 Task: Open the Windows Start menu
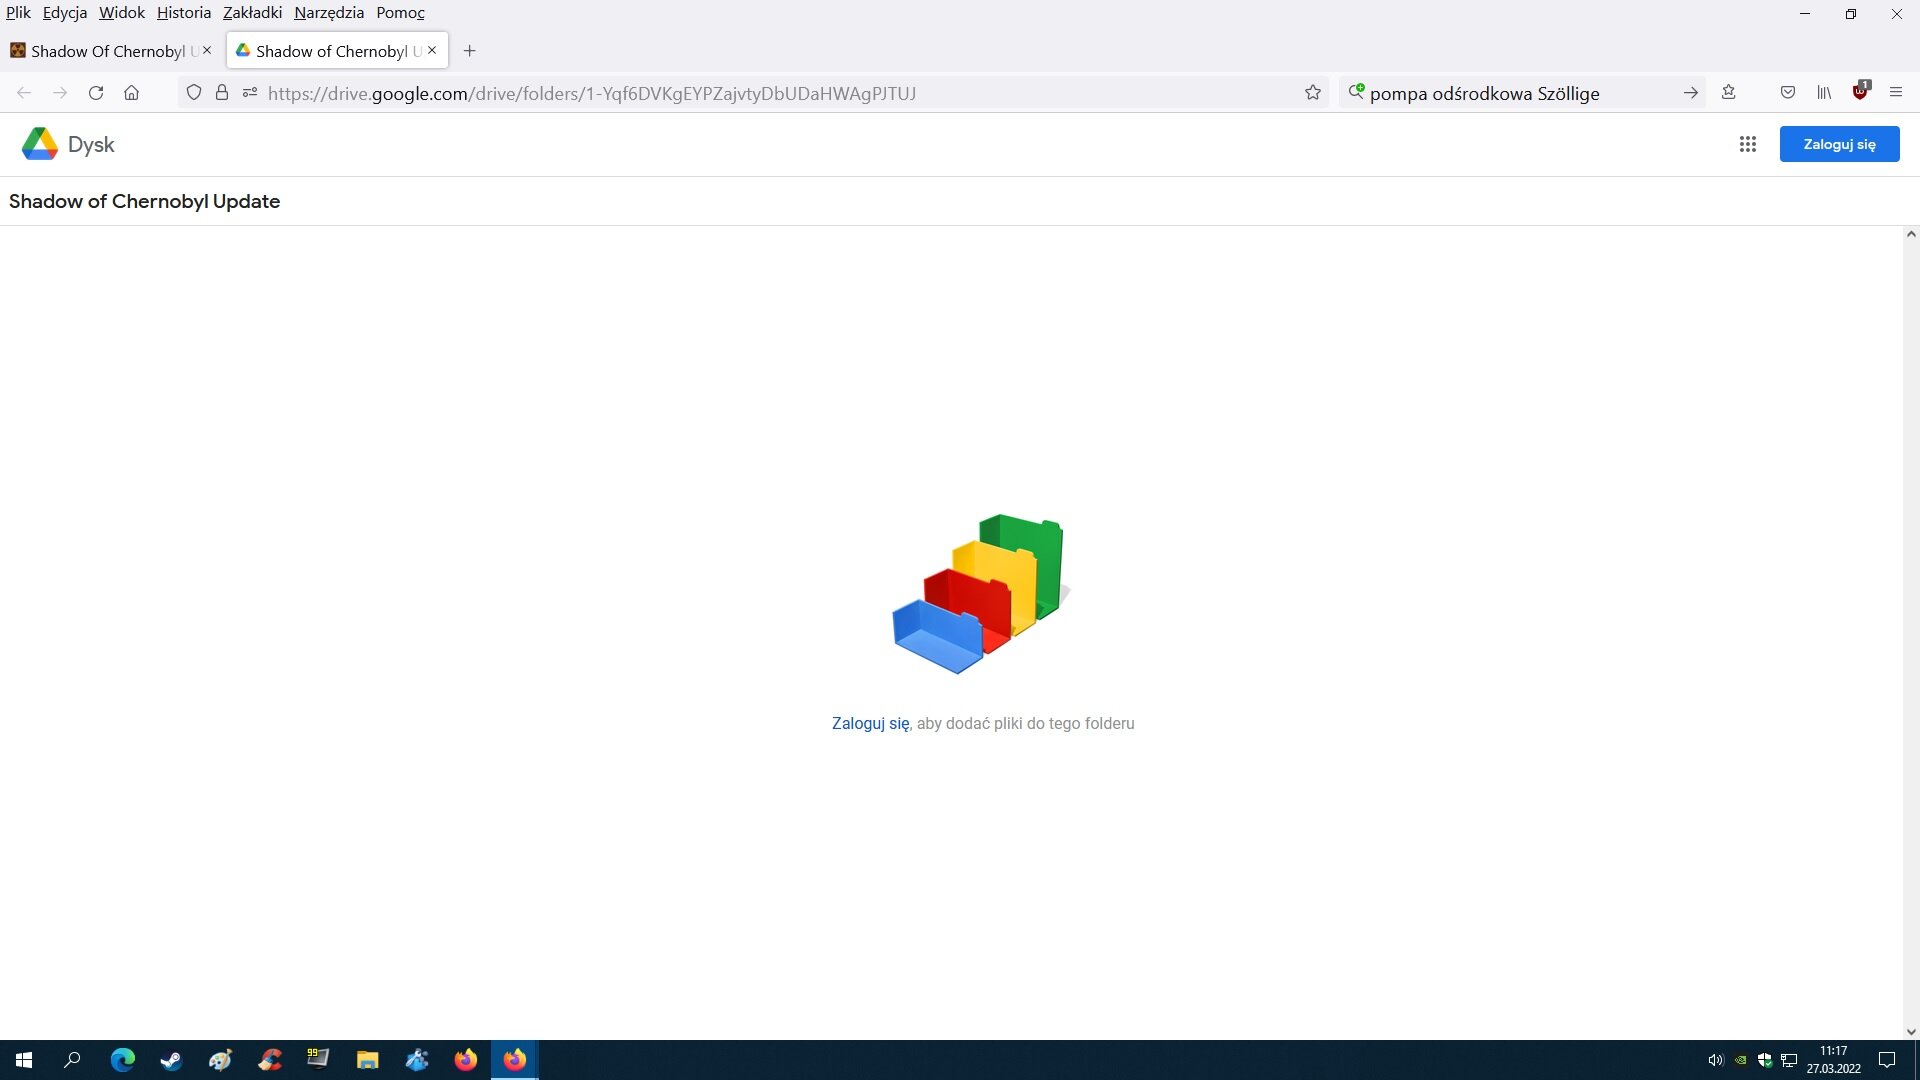(24, 1060)
